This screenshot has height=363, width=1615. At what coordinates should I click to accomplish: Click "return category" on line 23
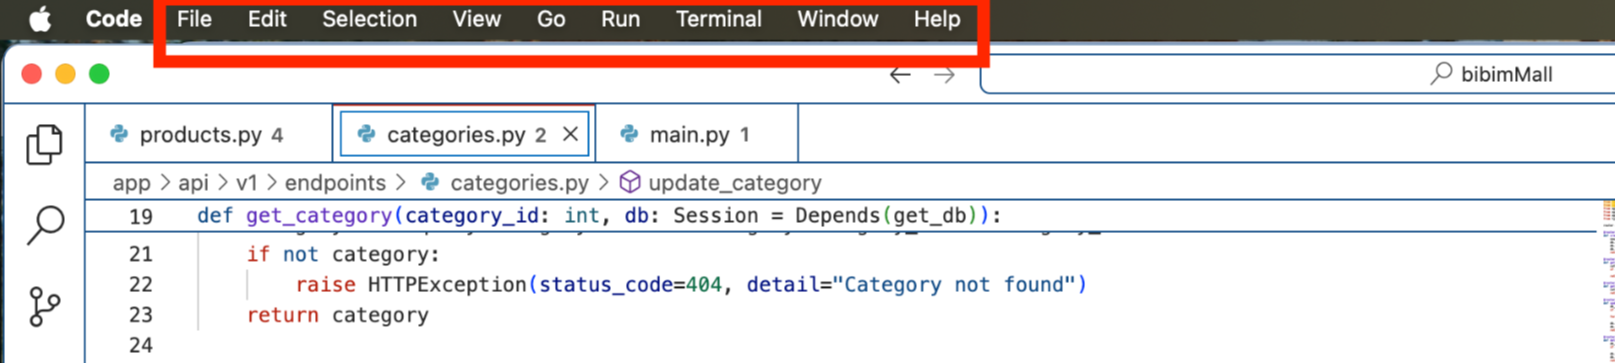click(x=338, y=315)
